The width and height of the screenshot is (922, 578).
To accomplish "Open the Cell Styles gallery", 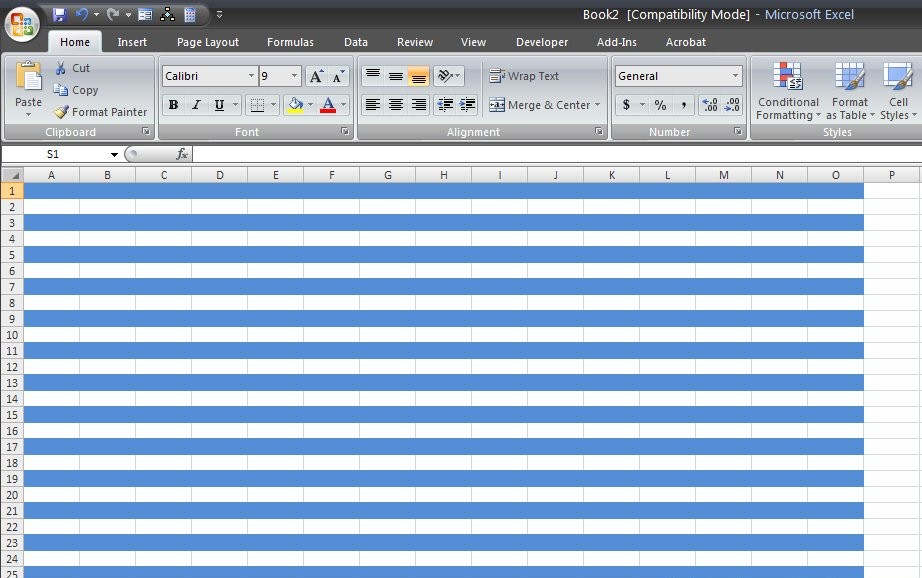I will (898, 91).
